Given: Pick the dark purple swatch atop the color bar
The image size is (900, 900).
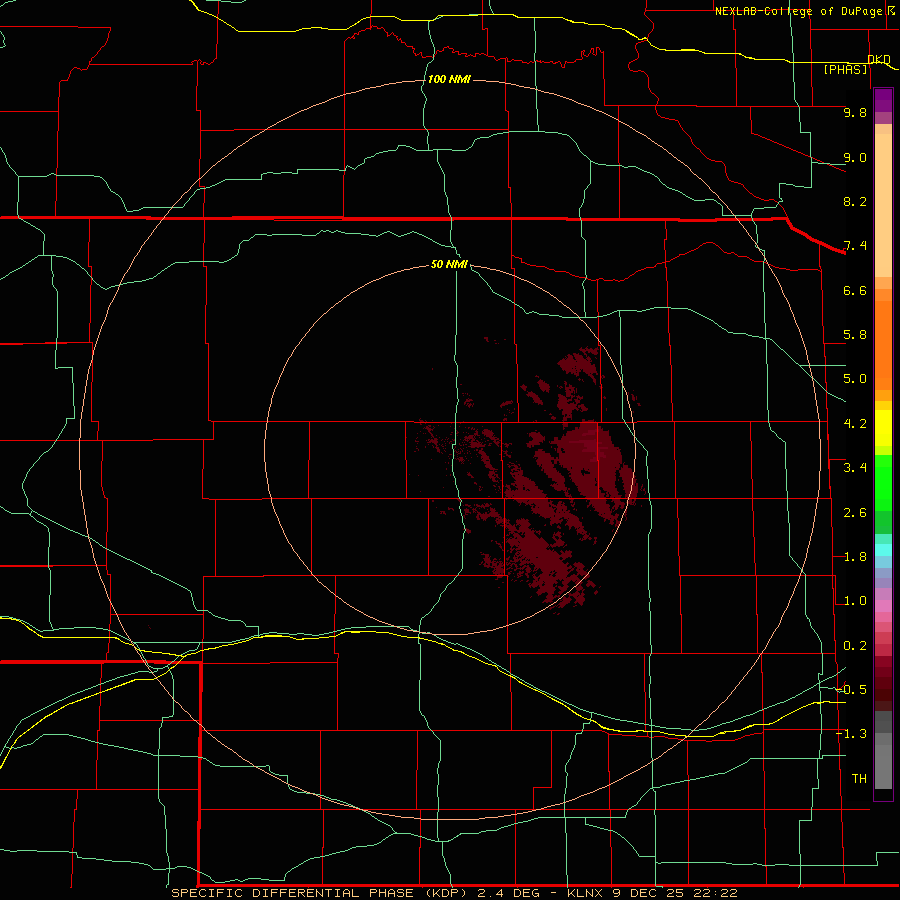Looking at the screenshot, I should pos(883,96).
